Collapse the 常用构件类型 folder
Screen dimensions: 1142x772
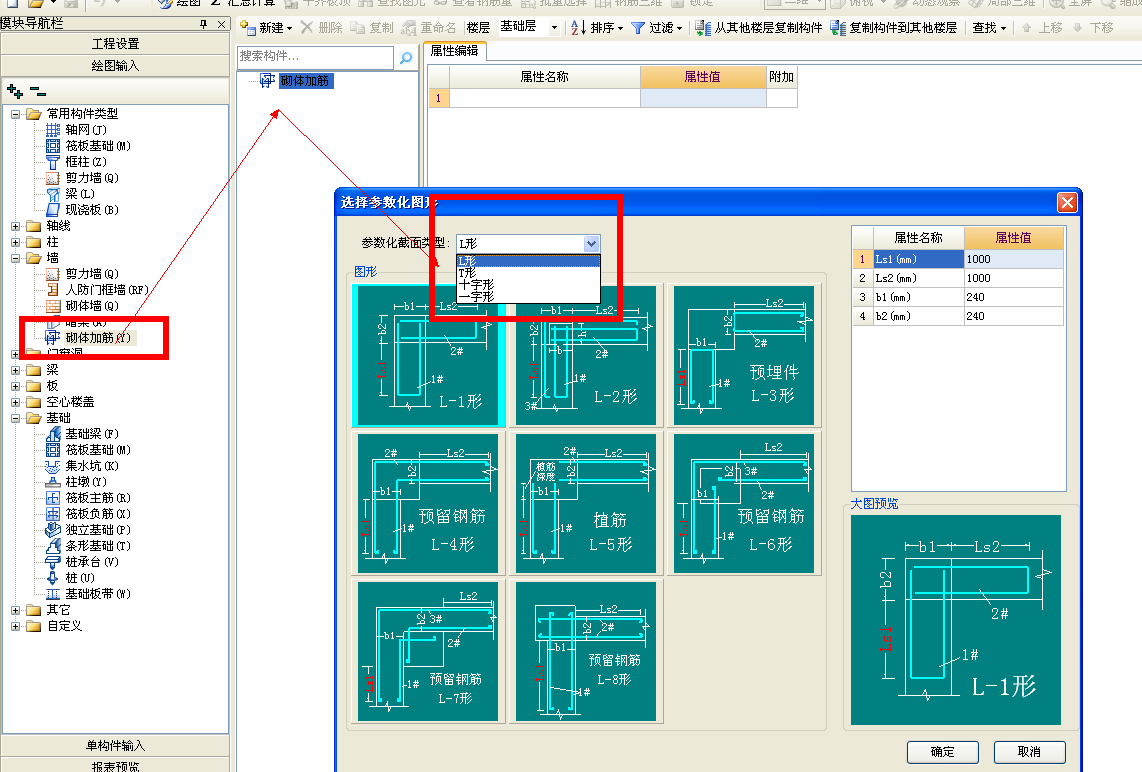pos(15,114)
